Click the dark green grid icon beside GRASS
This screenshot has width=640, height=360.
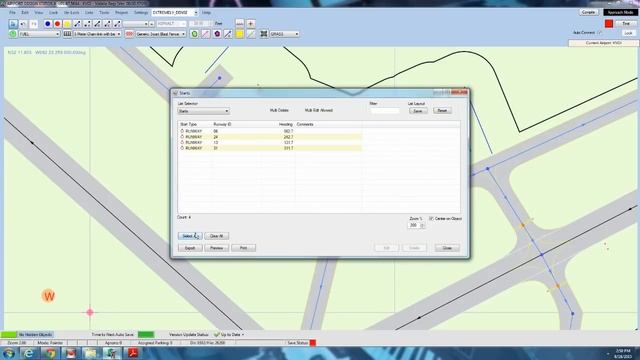[264, 34]
